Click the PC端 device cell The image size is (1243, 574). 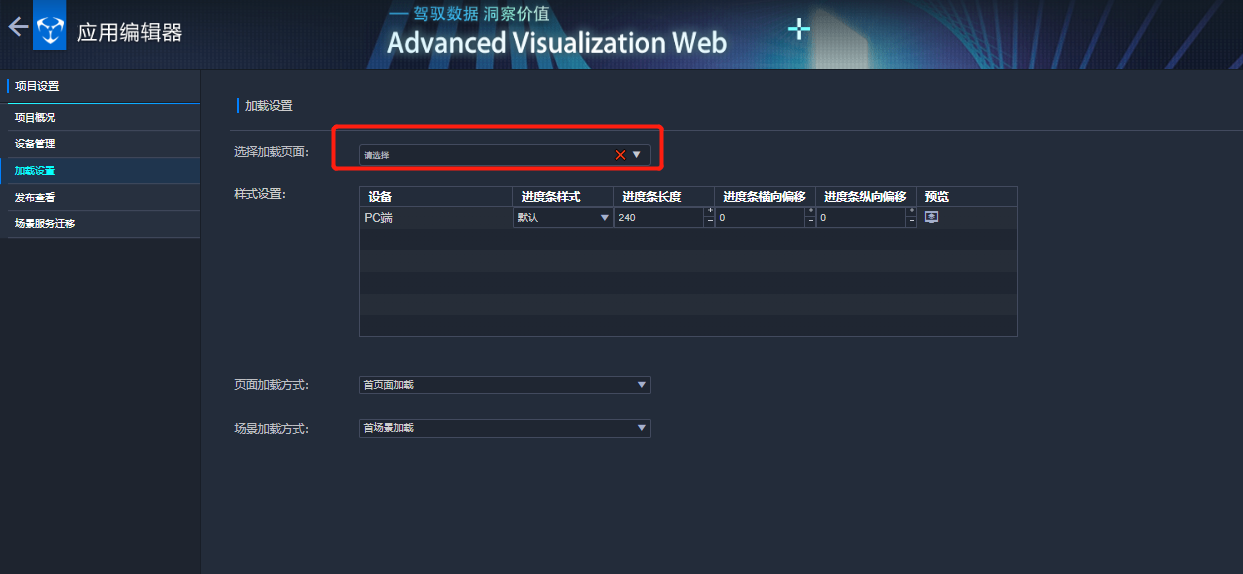pos(436,217)
